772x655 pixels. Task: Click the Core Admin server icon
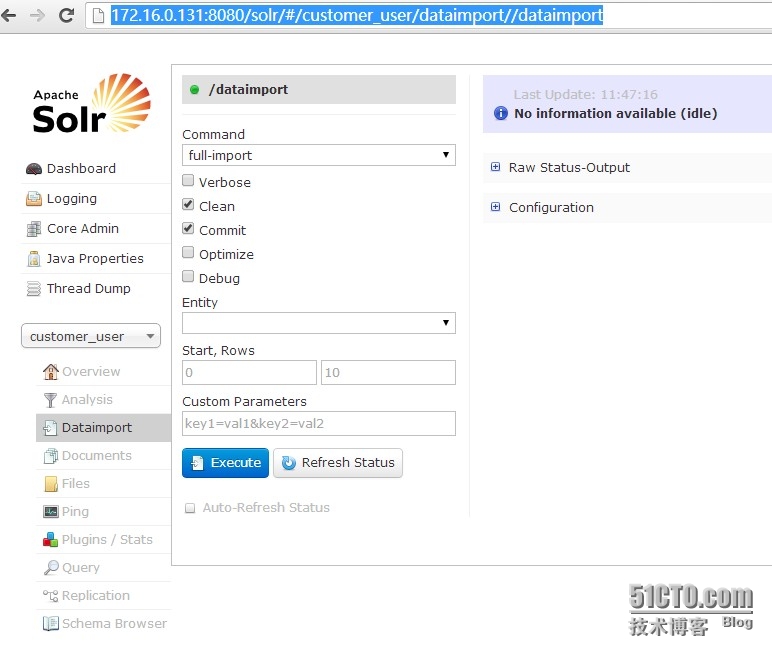[33, 229]
